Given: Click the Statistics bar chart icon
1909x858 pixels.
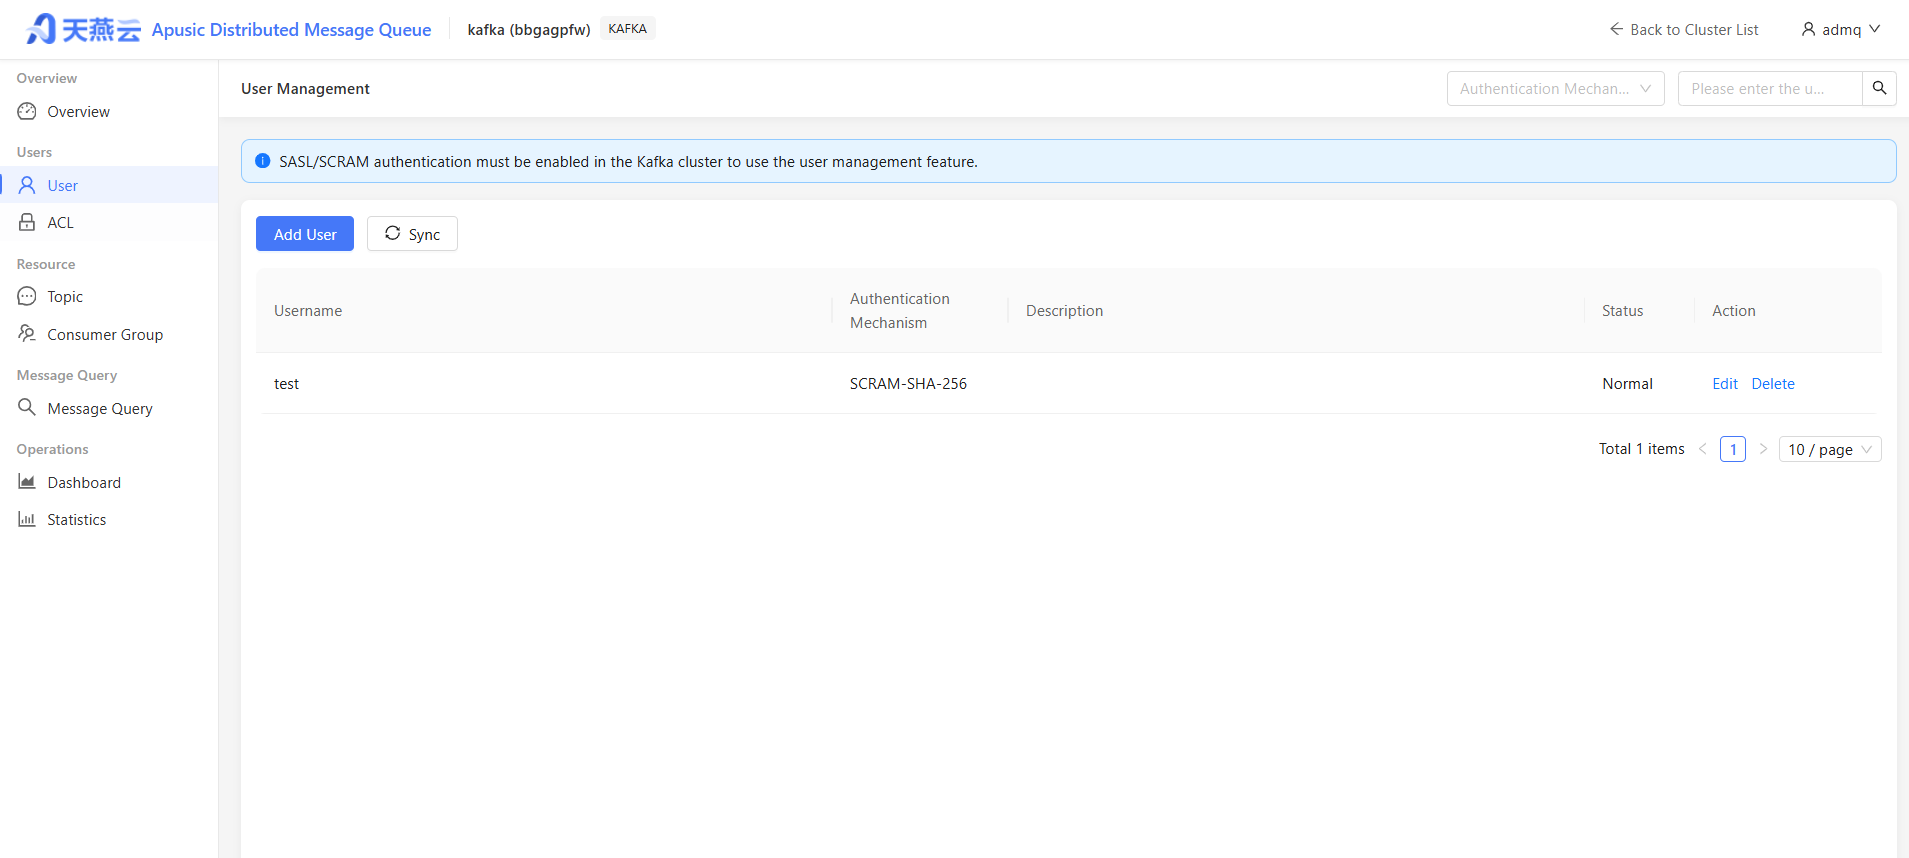Looking at the screenshot, I should (27, 519).
